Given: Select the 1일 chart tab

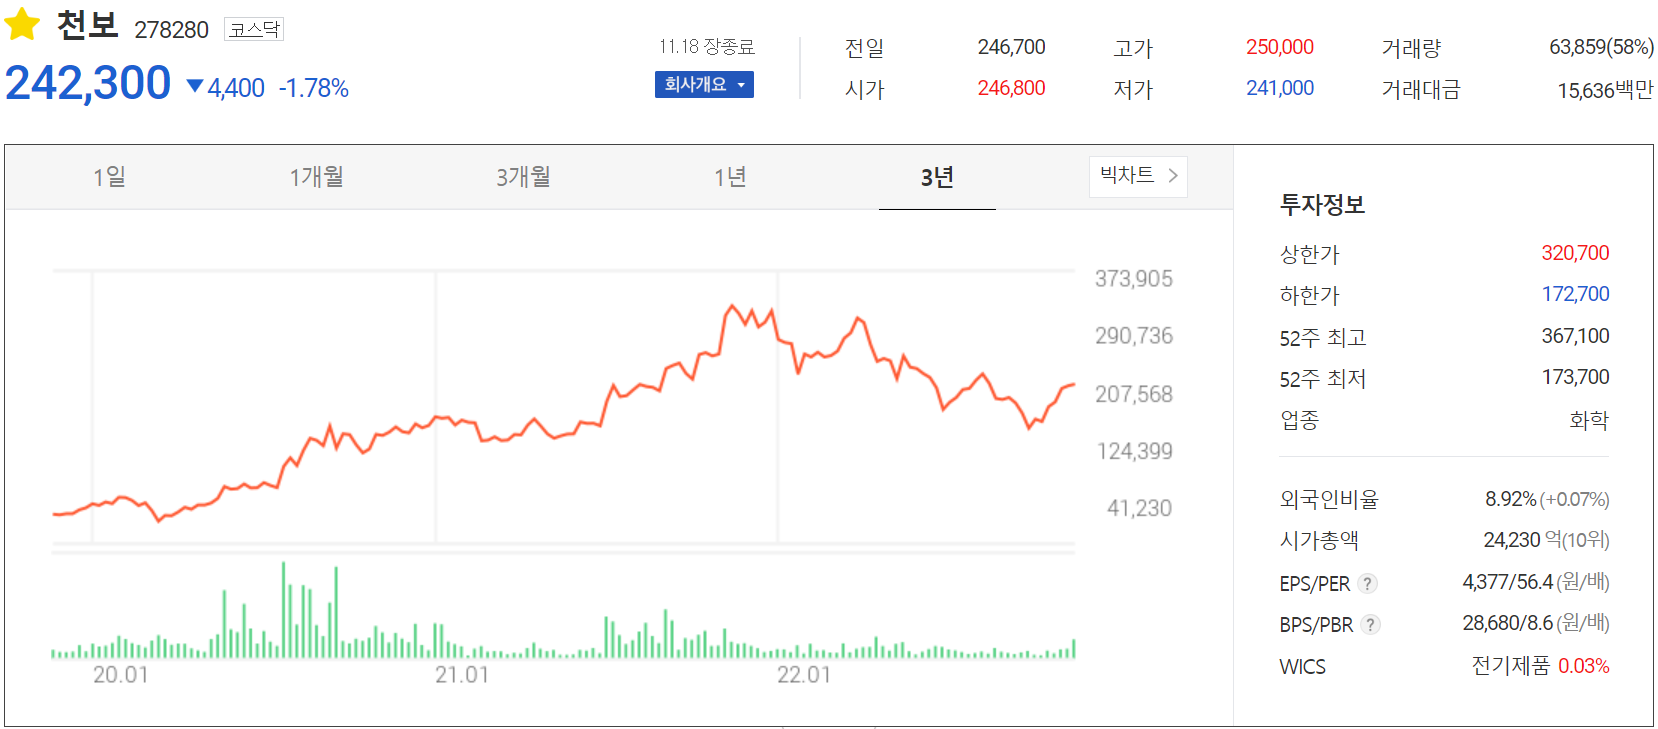Looking at the screenshot, I should tap(109, 177).
